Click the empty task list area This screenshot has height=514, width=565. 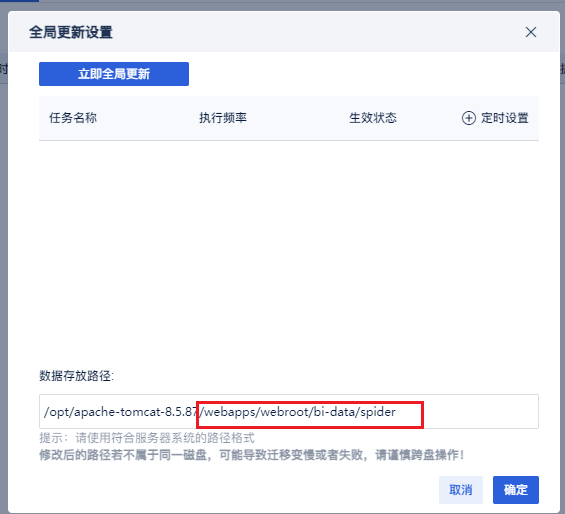289,249
